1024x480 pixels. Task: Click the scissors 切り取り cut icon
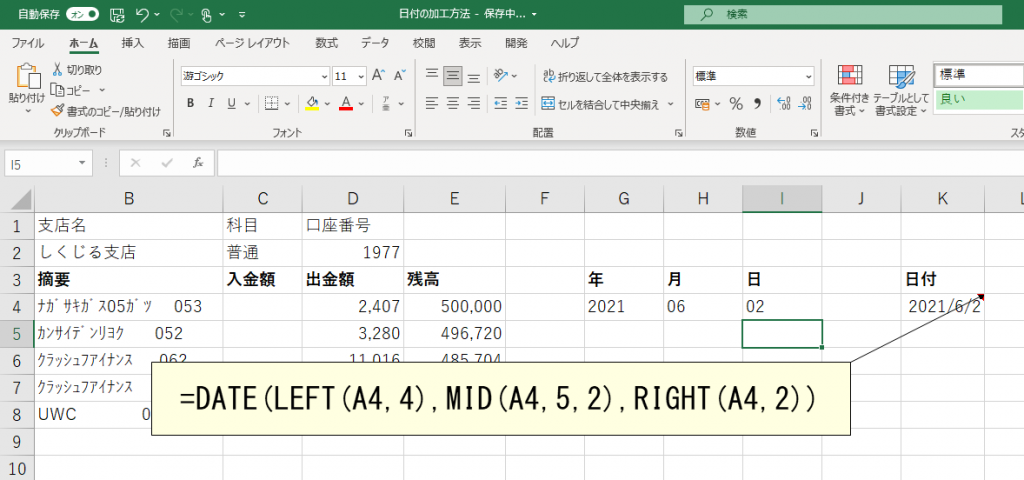pos(59,70)
